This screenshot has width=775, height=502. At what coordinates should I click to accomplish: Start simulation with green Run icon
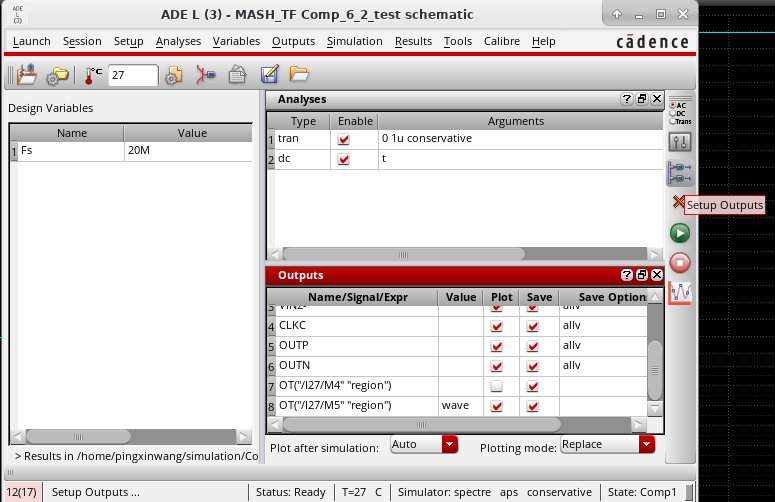680,233
